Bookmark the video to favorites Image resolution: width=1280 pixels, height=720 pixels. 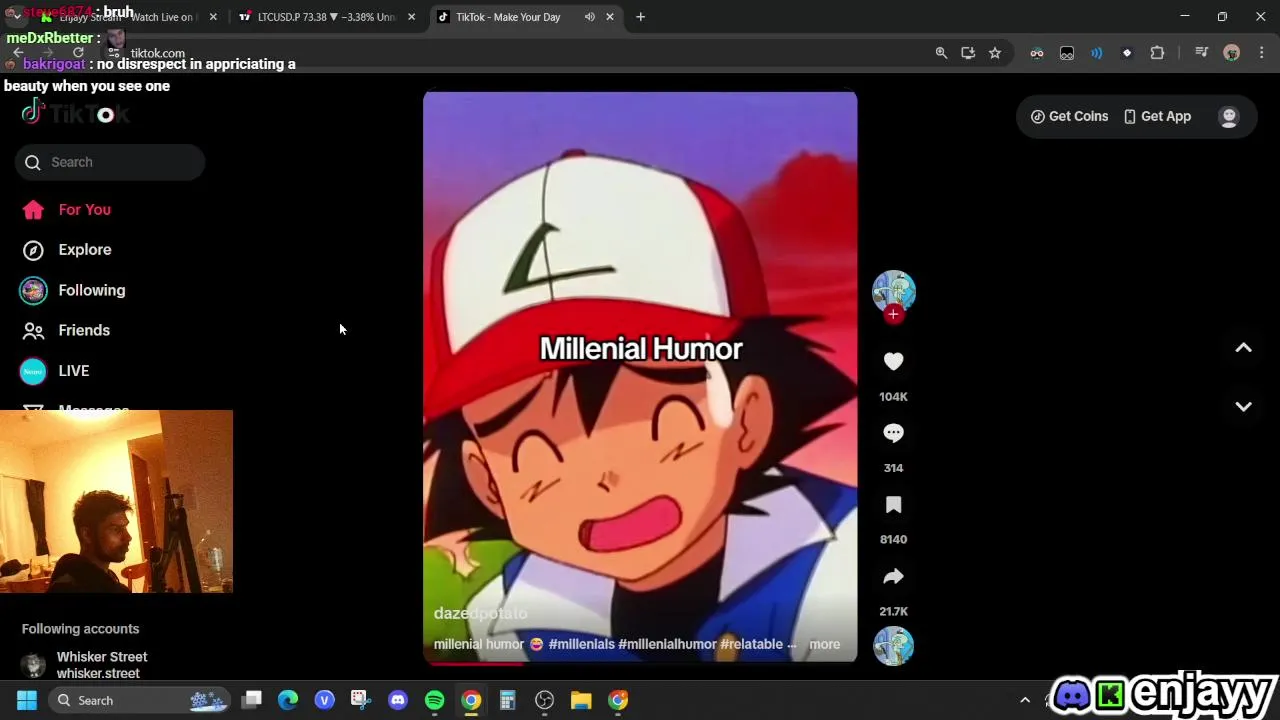(893, 505)
